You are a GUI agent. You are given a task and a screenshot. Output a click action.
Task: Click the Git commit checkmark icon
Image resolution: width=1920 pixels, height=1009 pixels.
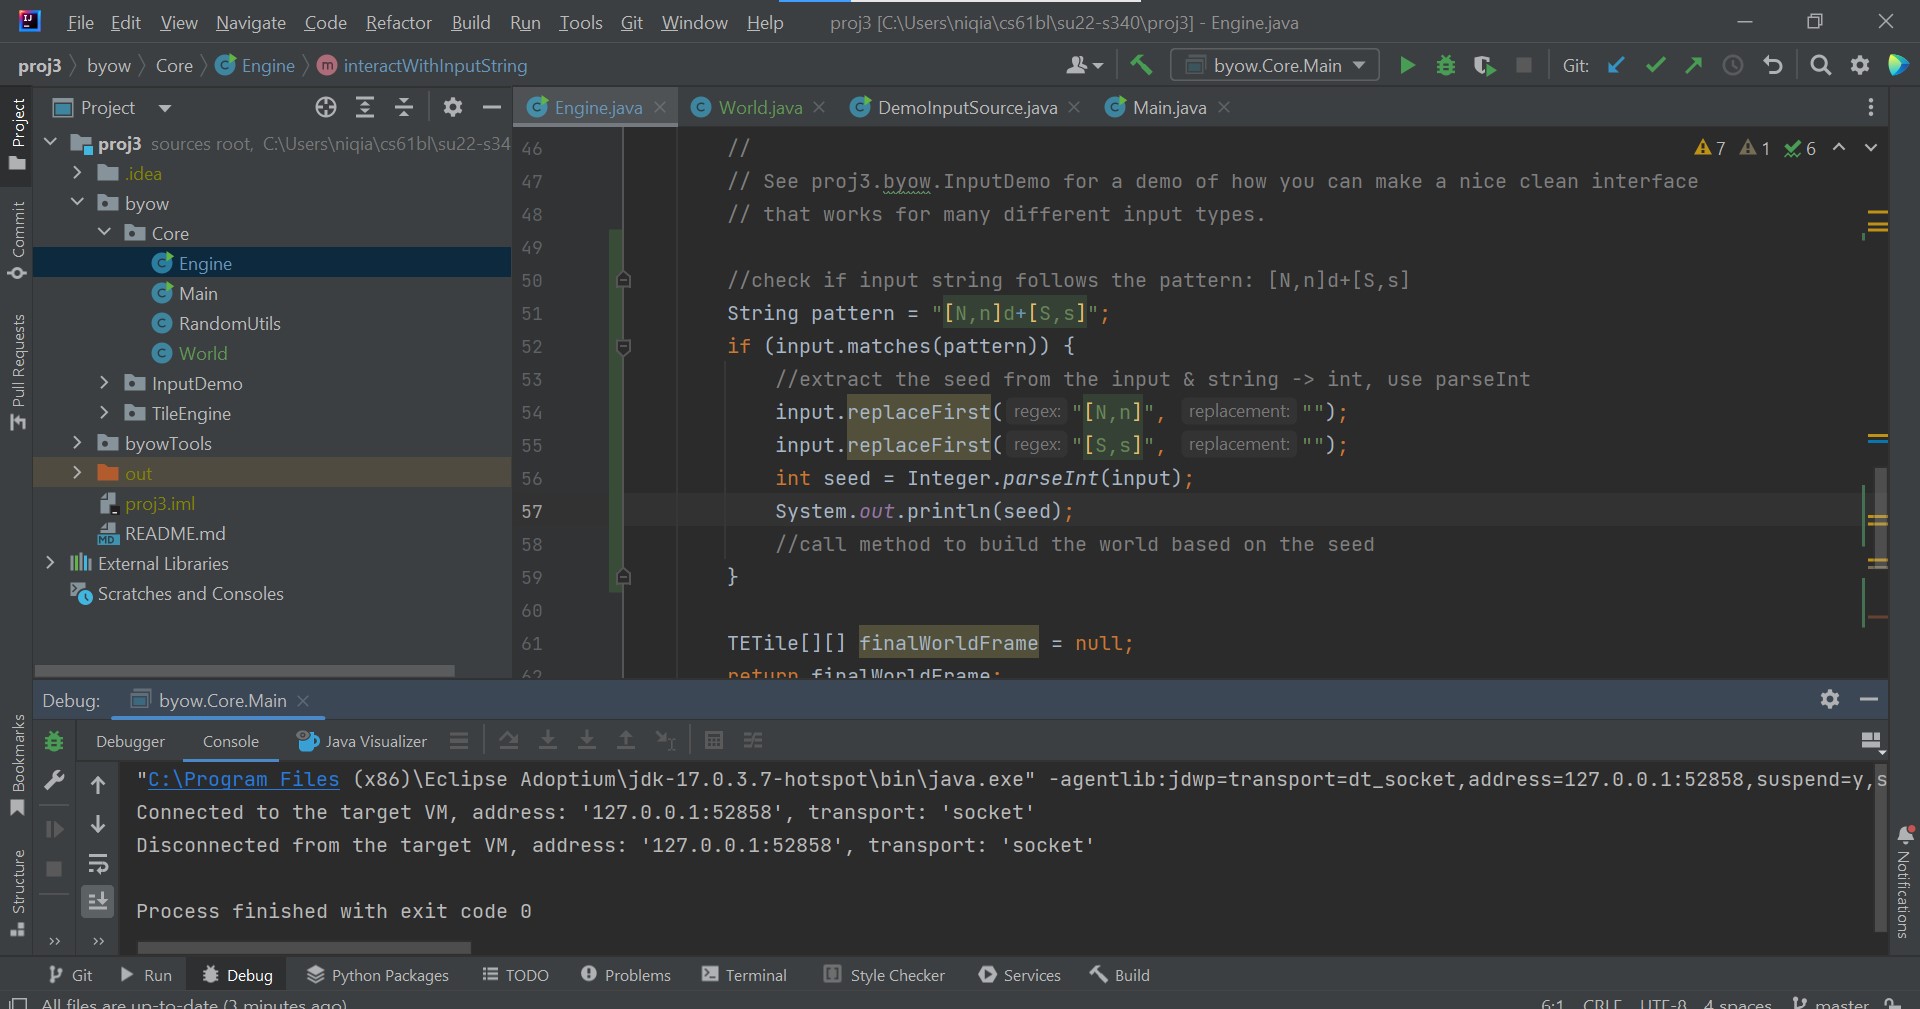pyautogui.click(x=1655, y=66)
